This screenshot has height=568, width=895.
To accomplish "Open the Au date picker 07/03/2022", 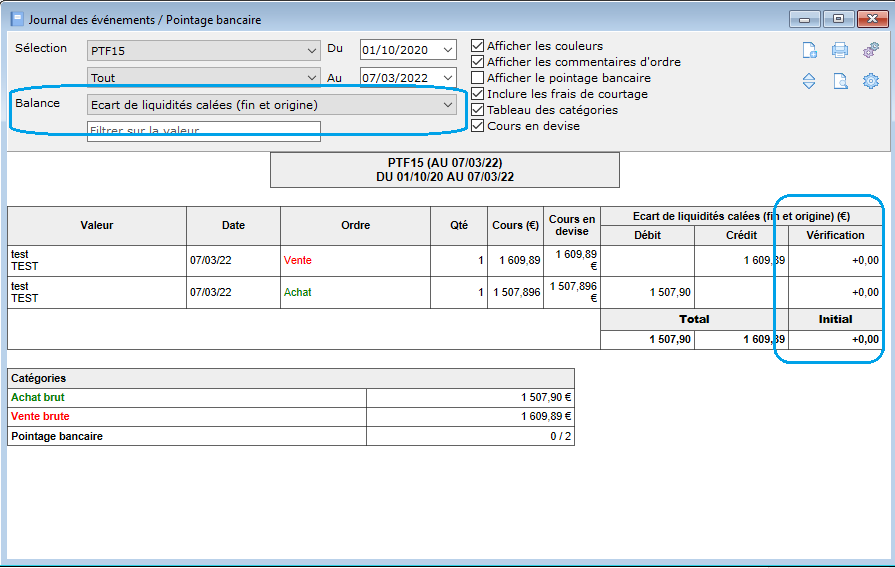I will tap(408, 76).
